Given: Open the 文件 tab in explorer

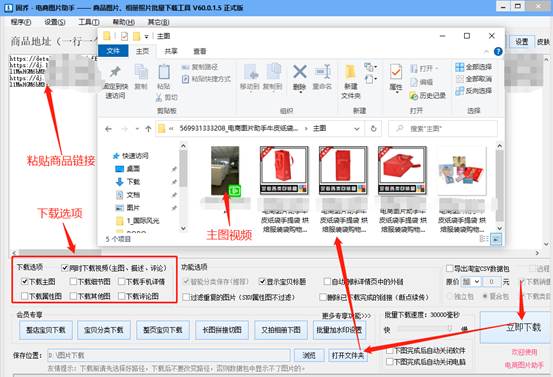Looking at the screenshot, I should pos(113,51).
